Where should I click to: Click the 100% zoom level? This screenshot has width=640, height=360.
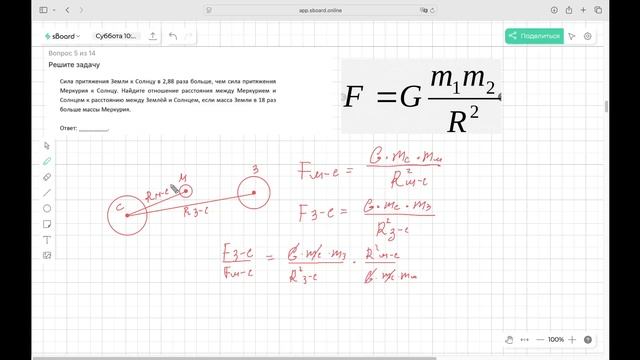[x=556, y=340]
